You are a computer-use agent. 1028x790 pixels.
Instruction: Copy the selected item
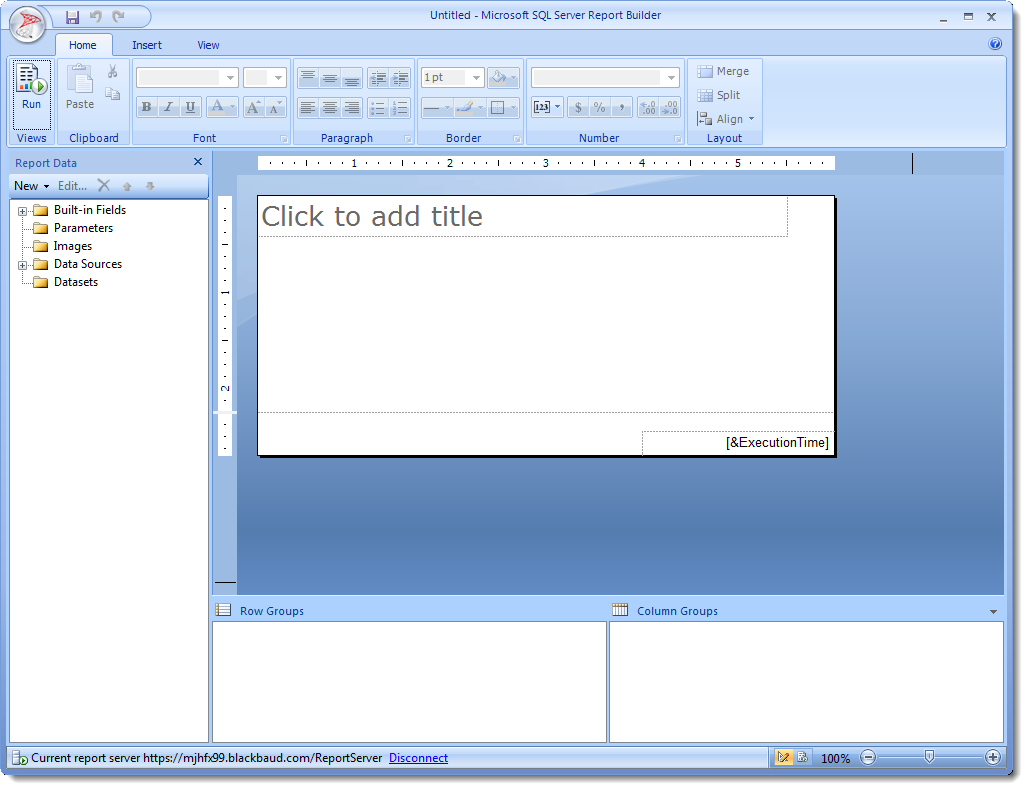pos(113,94)
